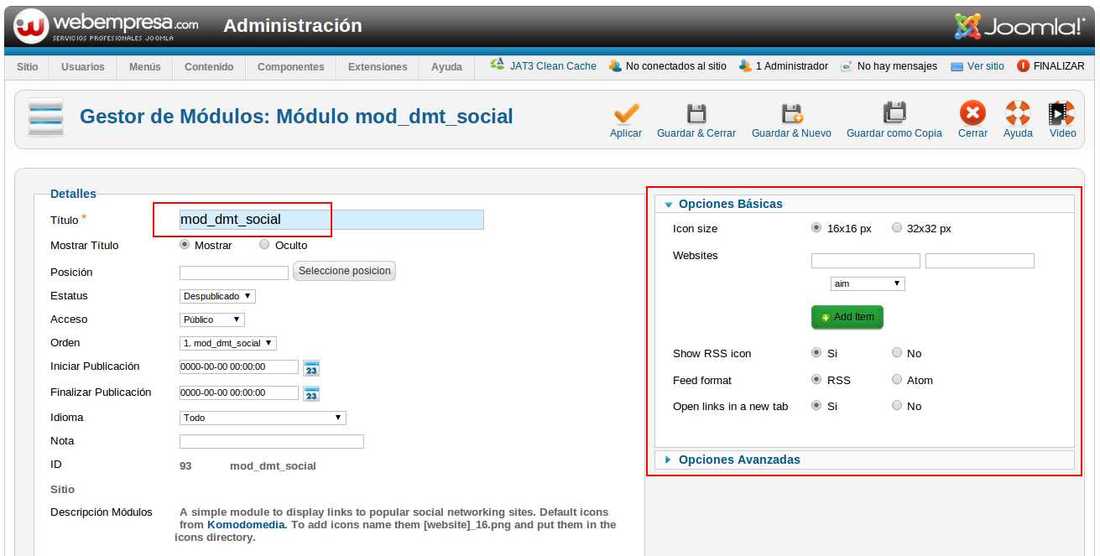Click the webempresa.com logo
Viewport: 1100px width, 556px height.
click(x=106, y=27)
